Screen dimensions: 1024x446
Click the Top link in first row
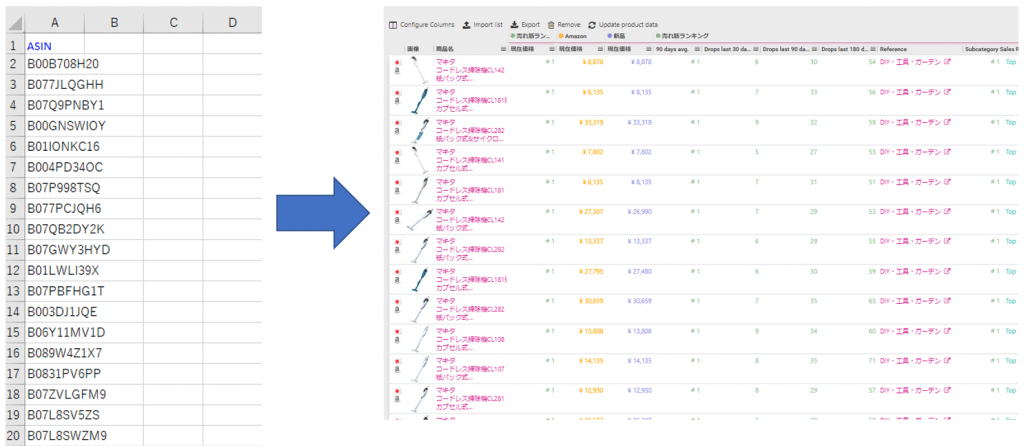(x=1009, y=62)
